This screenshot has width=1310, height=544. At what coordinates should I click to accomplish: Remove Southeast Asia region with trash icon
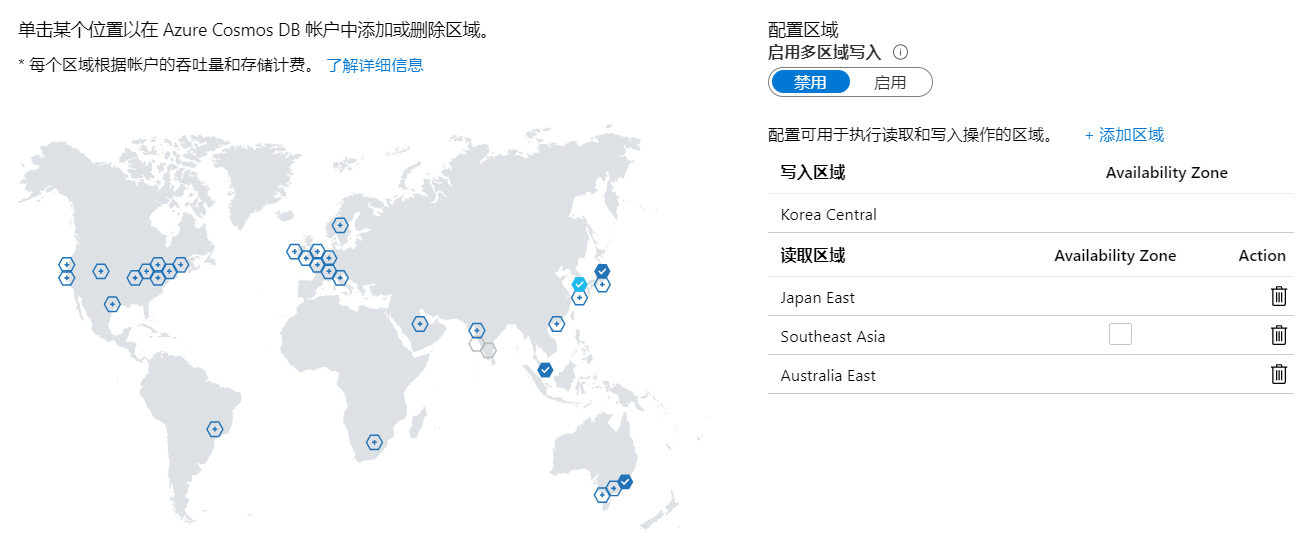1278,335
